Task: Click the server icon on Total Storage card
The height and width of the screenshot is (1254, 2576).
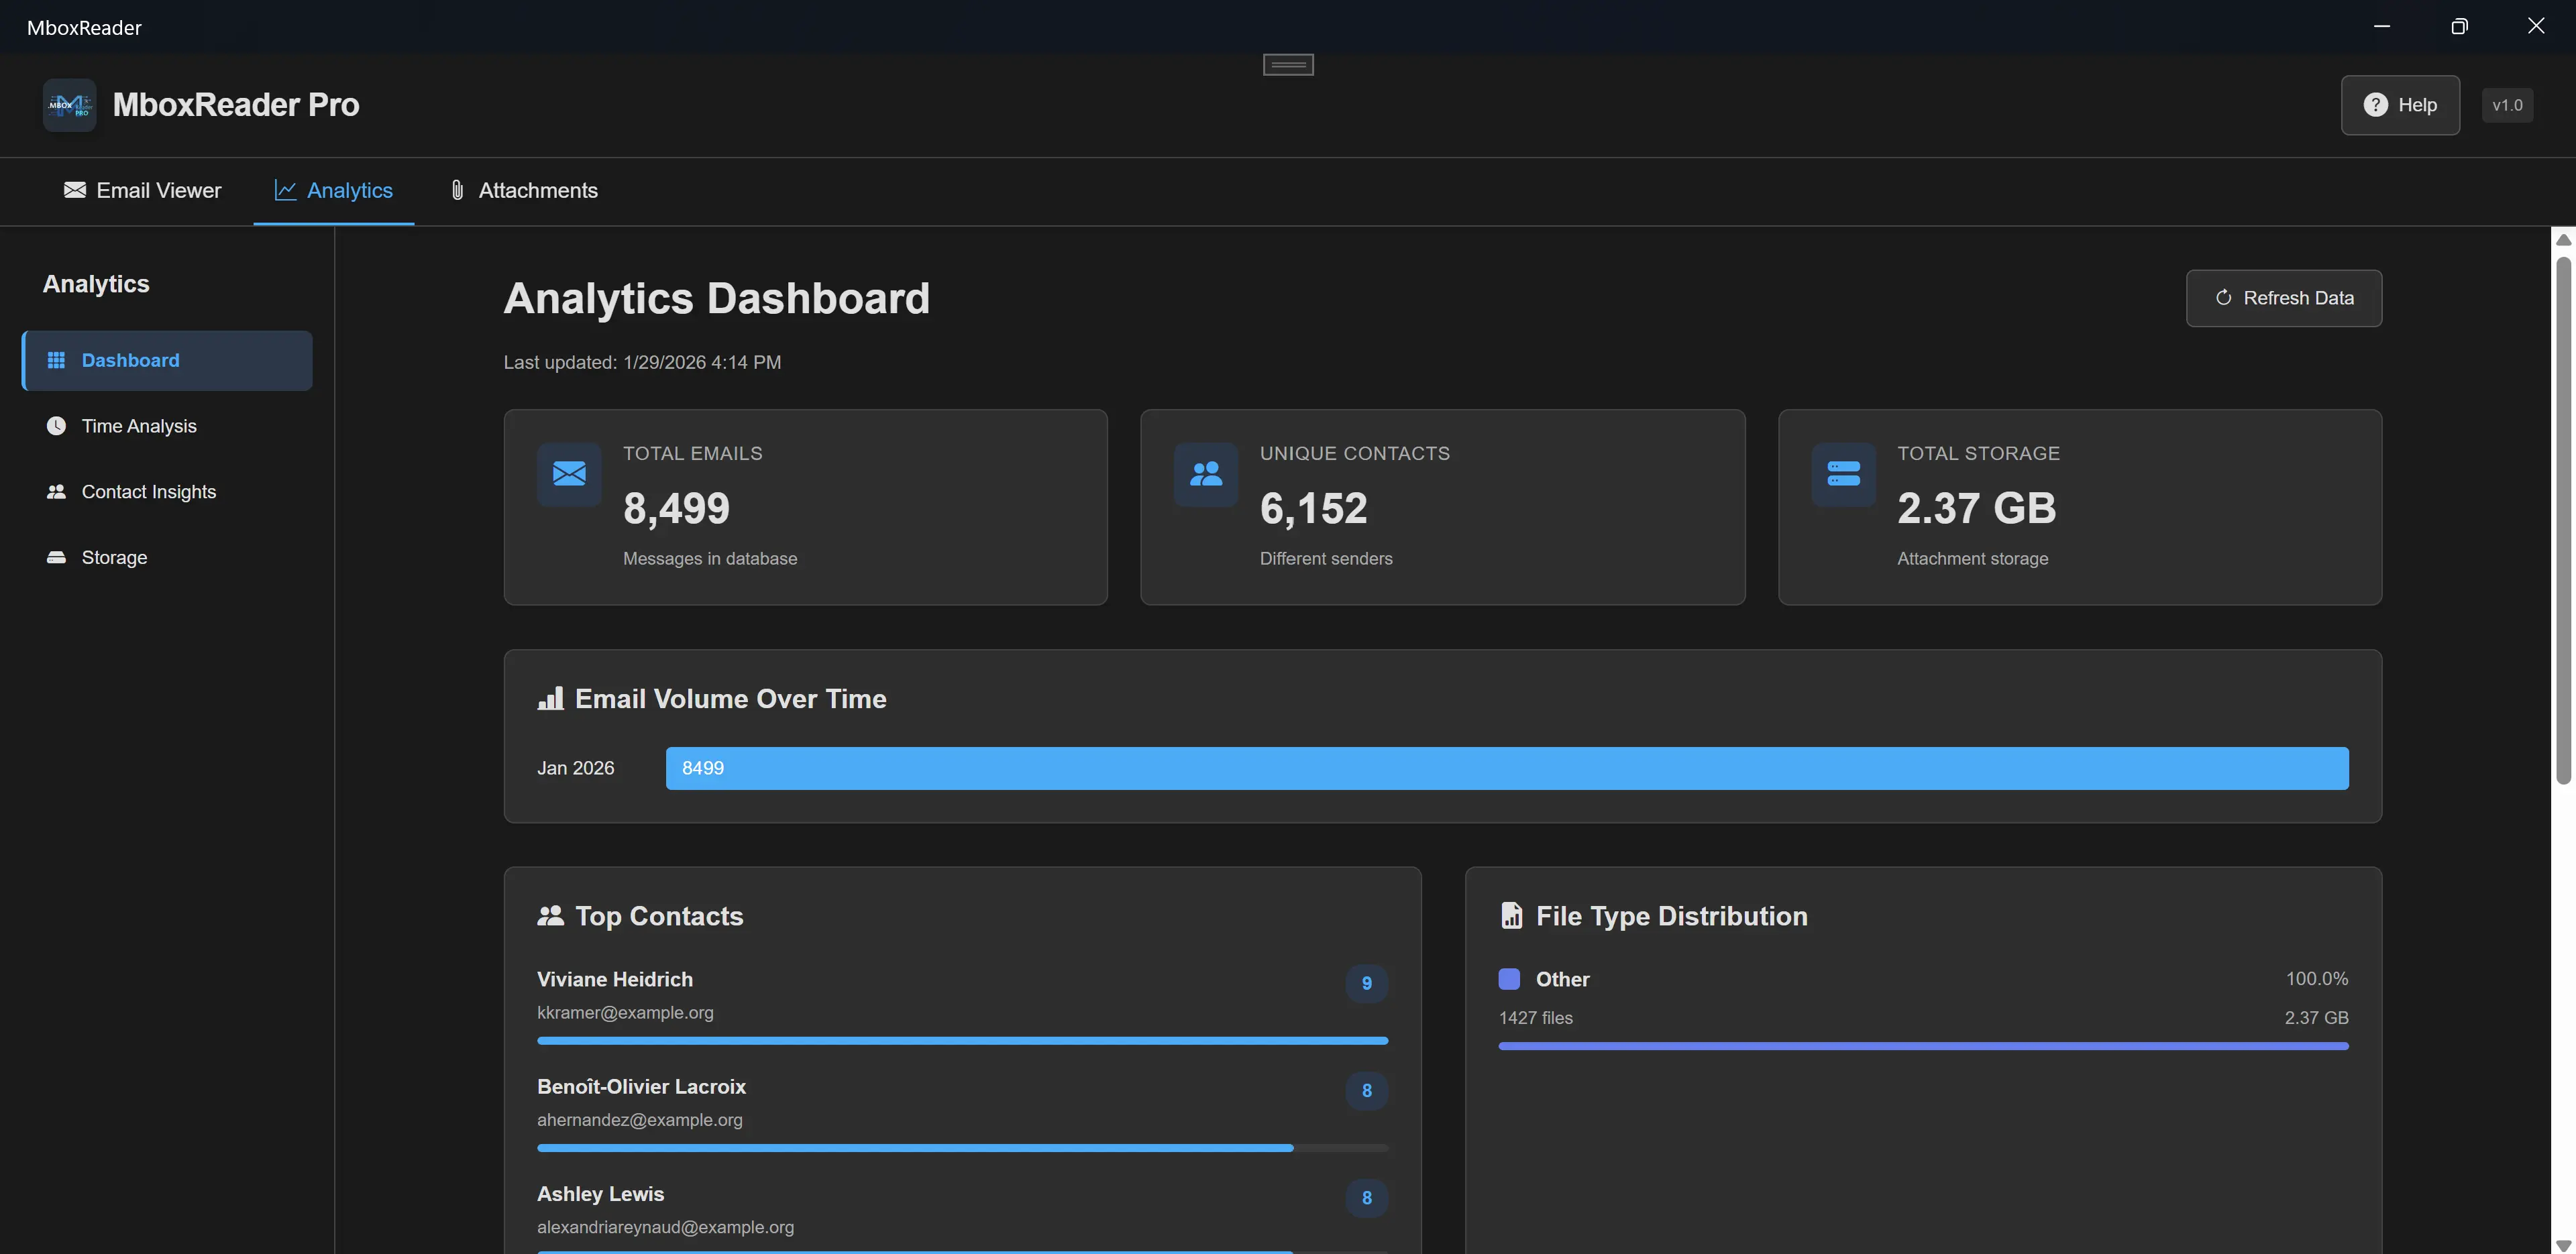Action: (x=1842, y=475)
